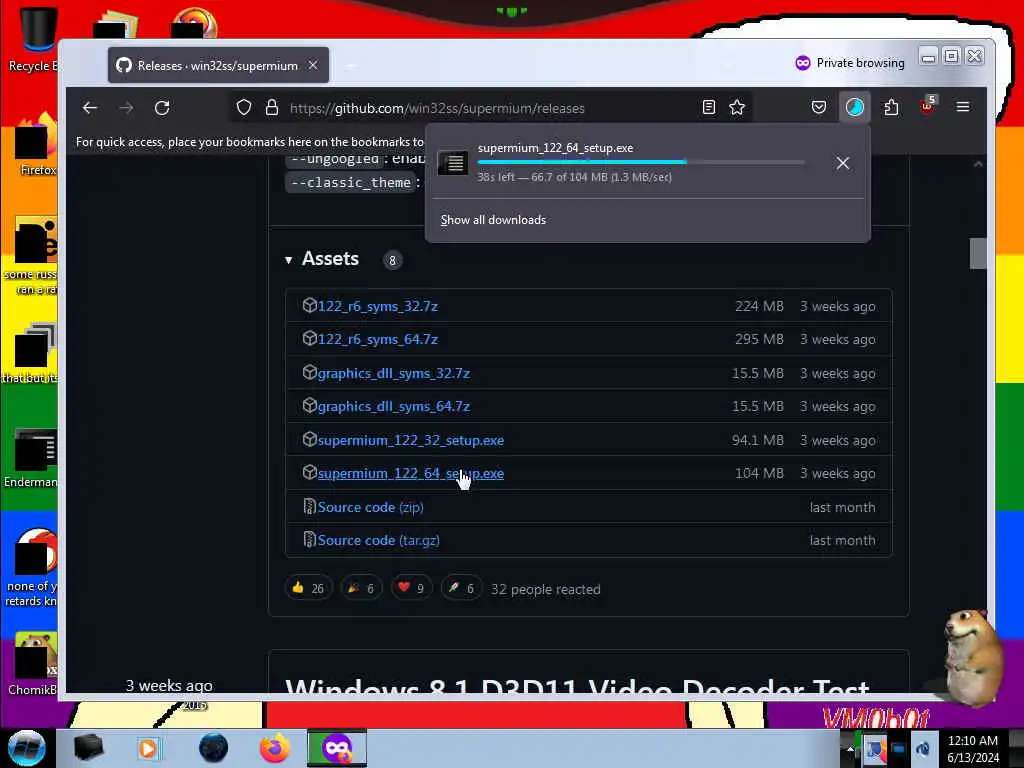
Task: Click the private browsing taskbar button
Action: pos(337,748)
